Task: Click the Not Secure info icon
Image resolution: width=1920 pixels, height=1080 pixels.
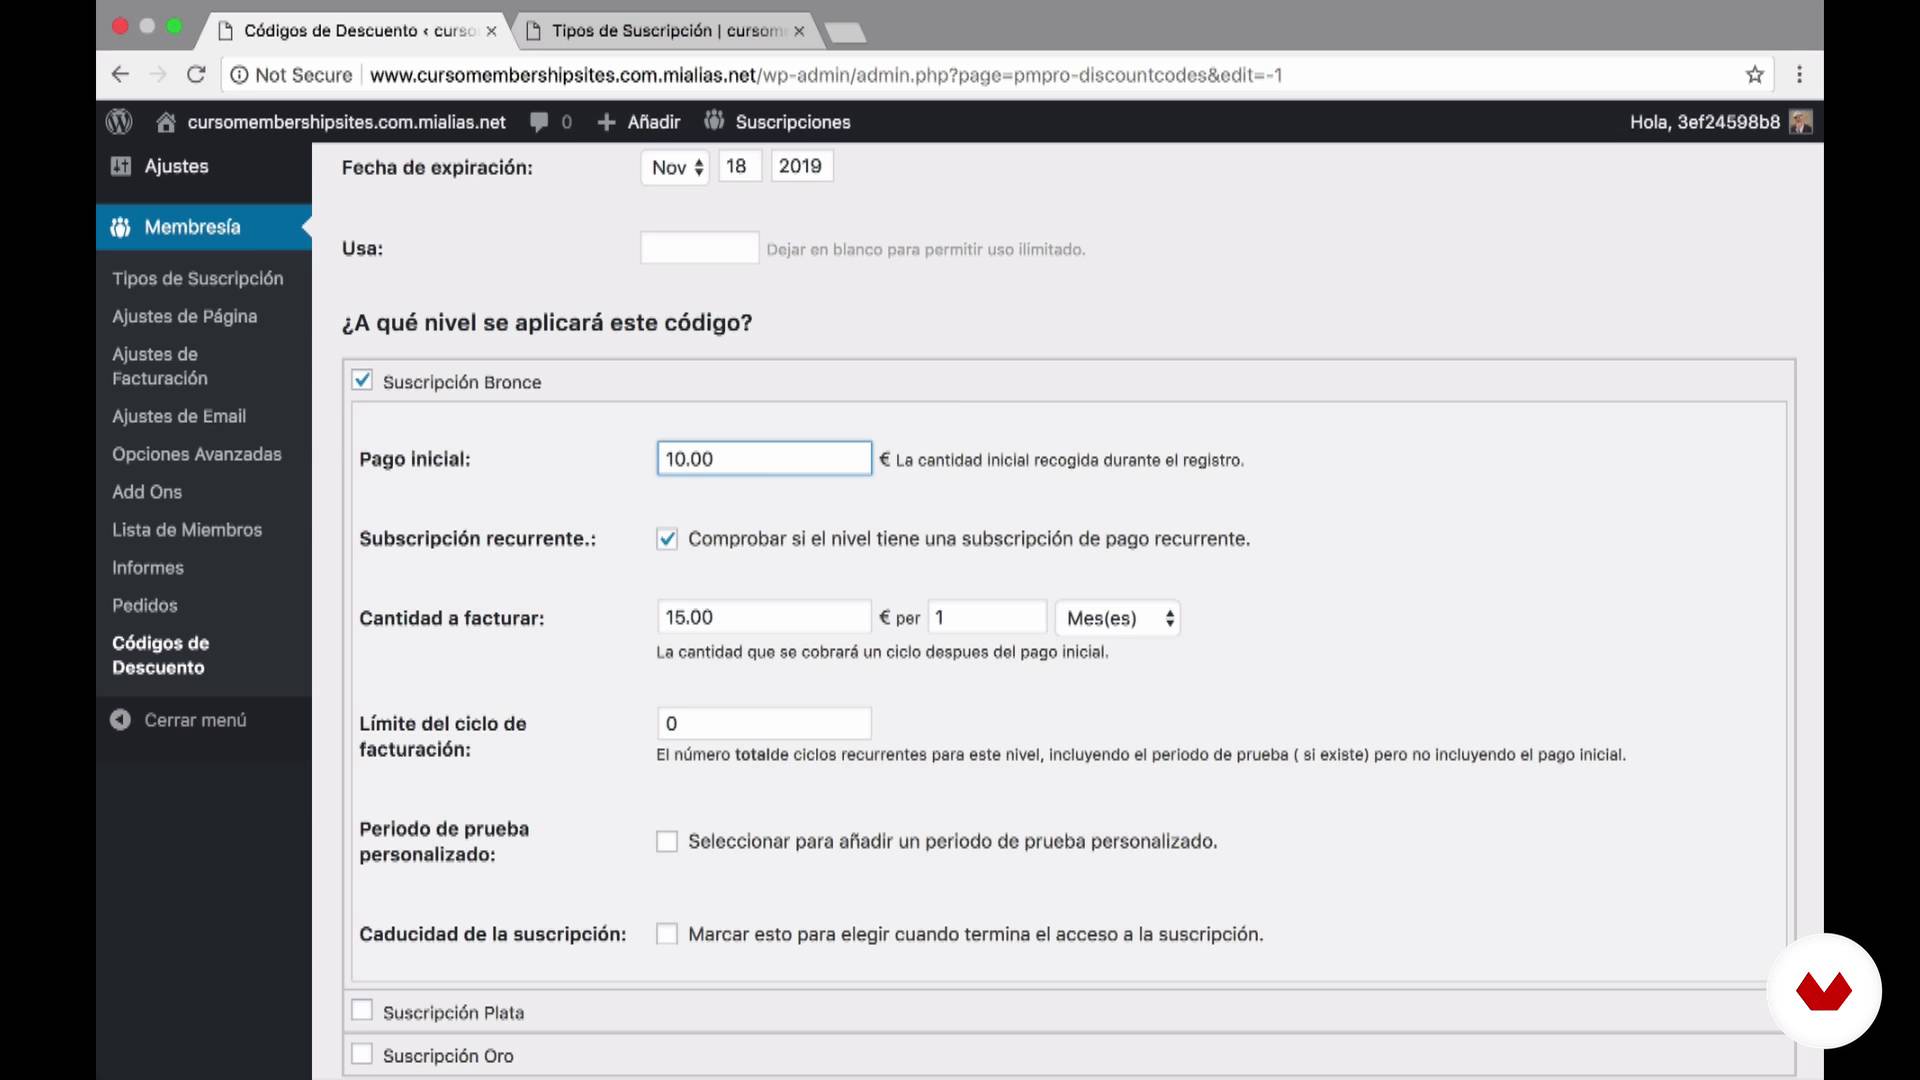Action: [239, 75]
